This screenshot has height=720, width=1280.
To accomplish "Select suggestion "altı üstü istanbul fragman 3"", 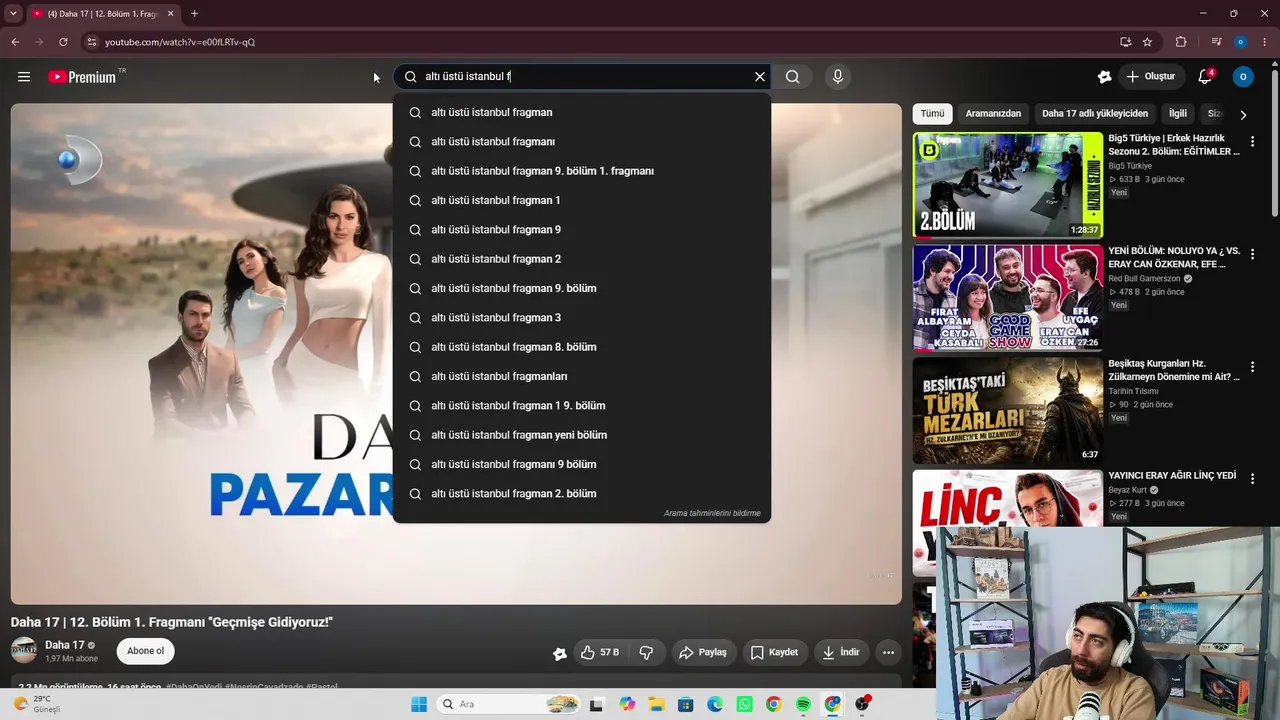I will pyautogui.click(x=582, y=318).
